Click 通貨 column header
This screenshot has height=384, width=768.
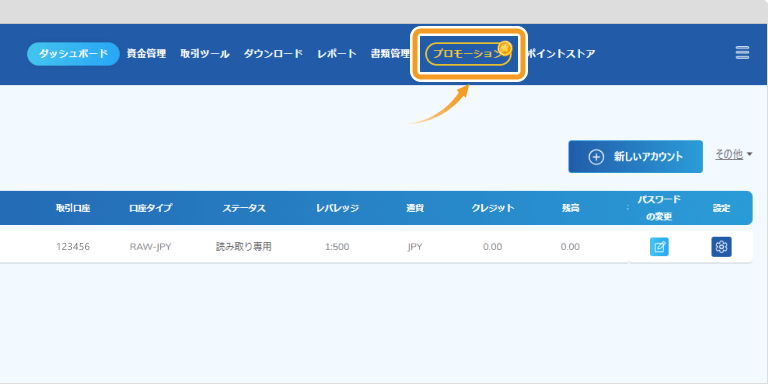415,208
